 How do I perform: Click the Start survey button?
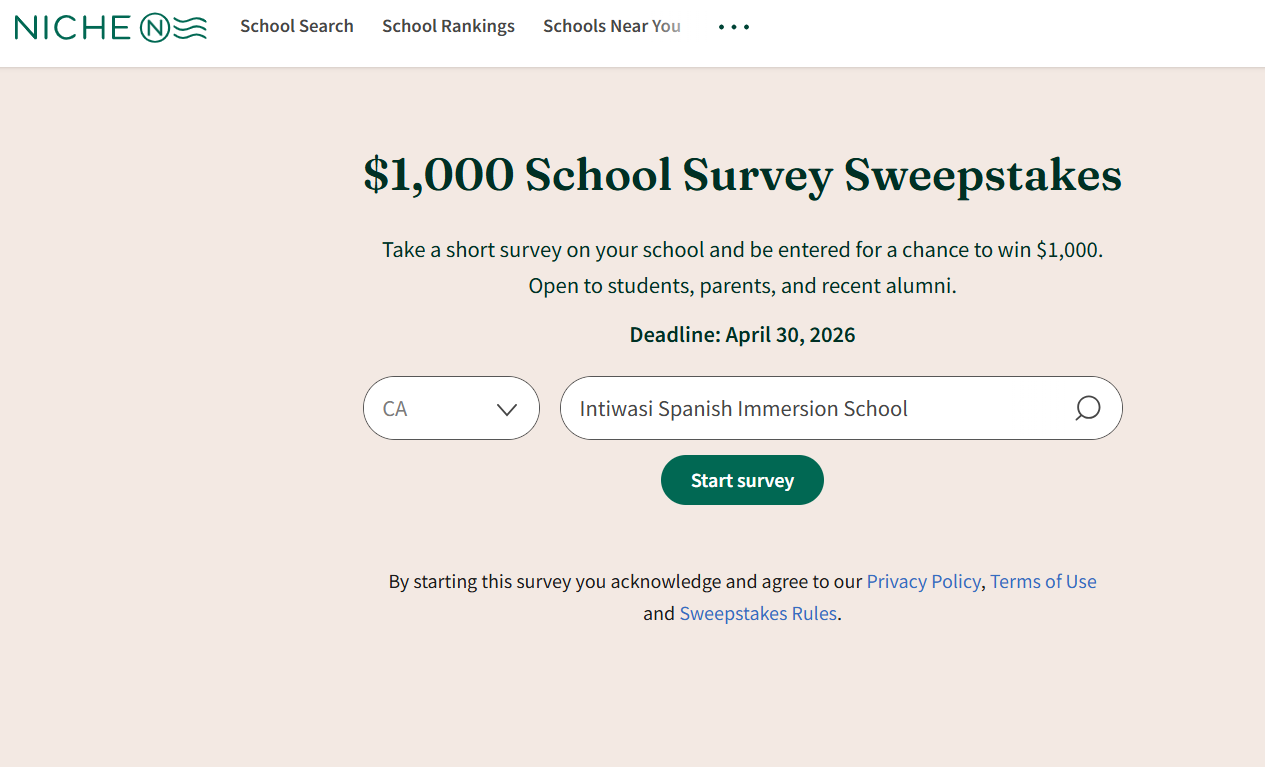[742, 480]
